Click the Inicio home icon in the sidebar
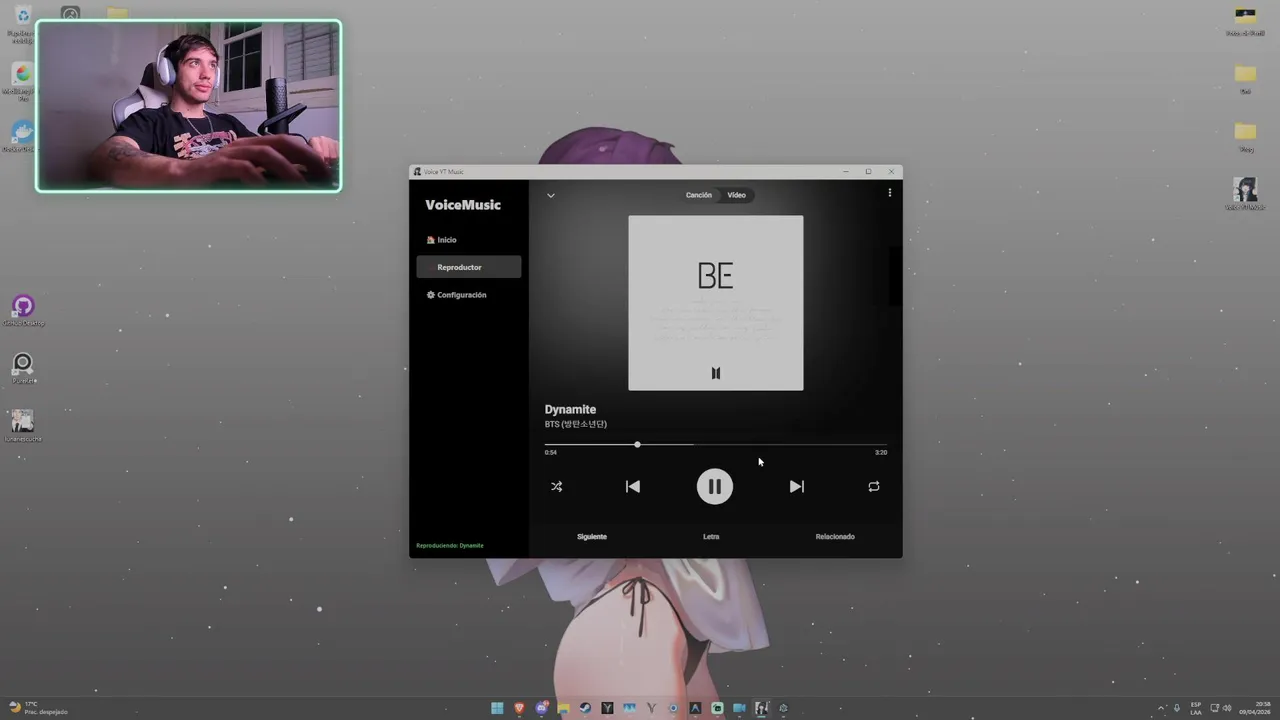1280x720 pixels. click(431, 240)
